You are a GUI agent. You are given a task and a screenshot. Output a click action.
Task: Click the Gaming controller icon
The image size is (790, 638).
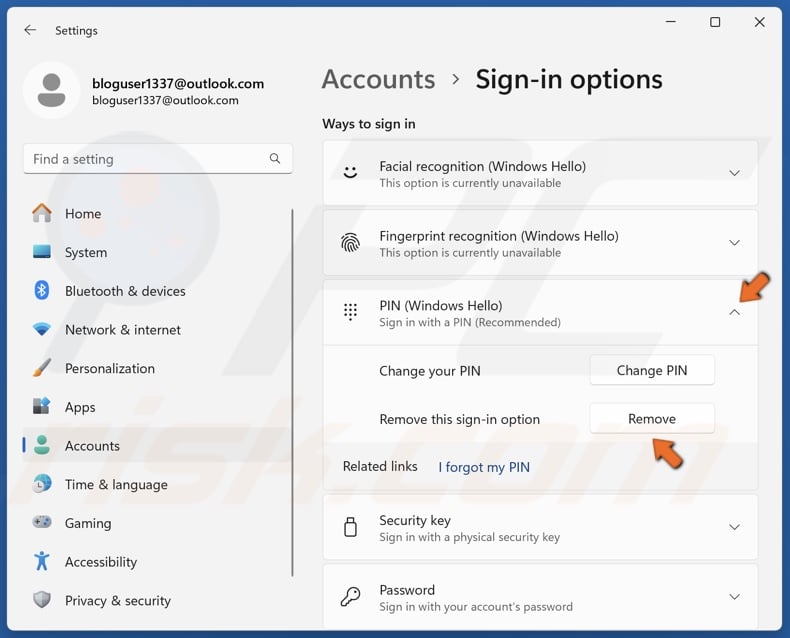42,522
